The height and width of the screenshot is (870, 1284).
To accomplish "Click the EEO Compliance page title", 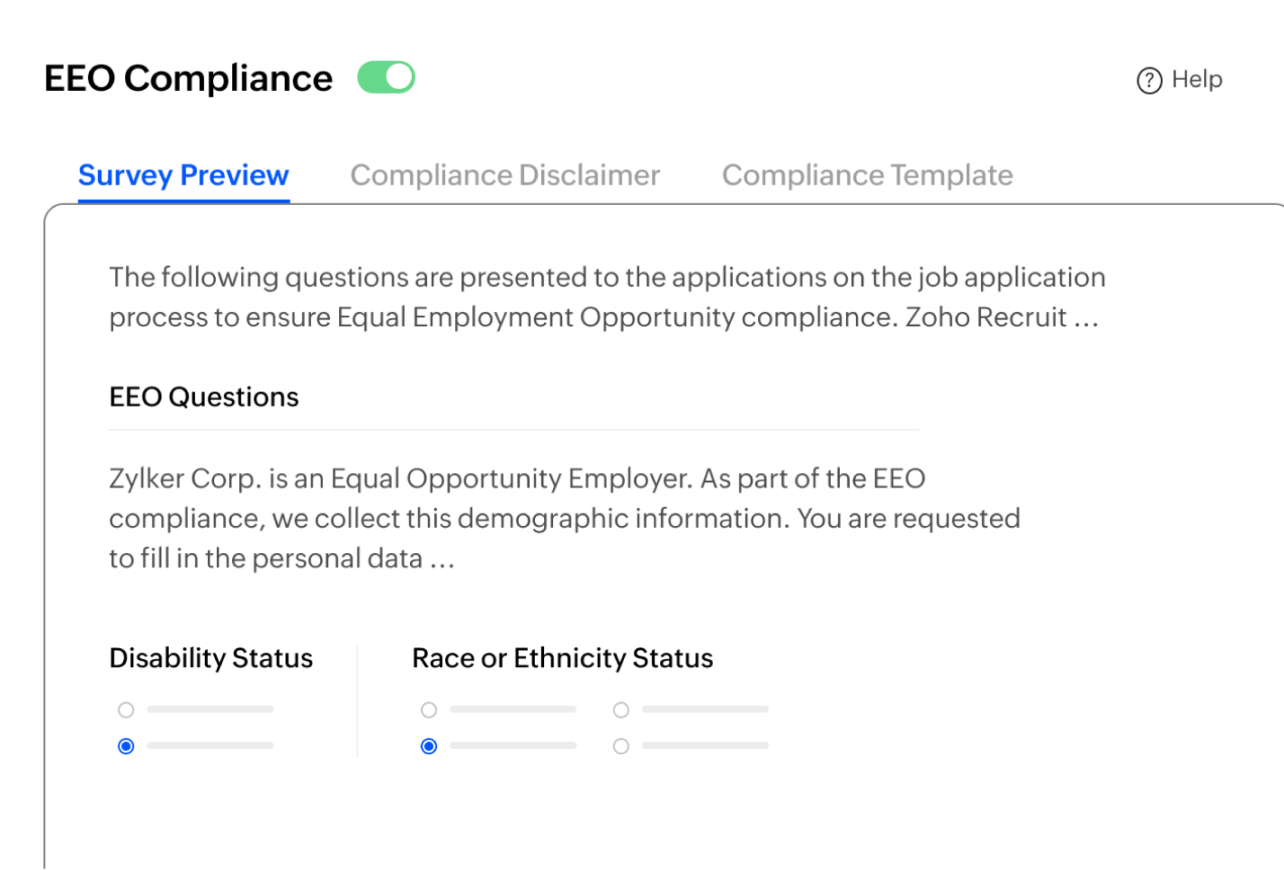I will tap(188, 78).
